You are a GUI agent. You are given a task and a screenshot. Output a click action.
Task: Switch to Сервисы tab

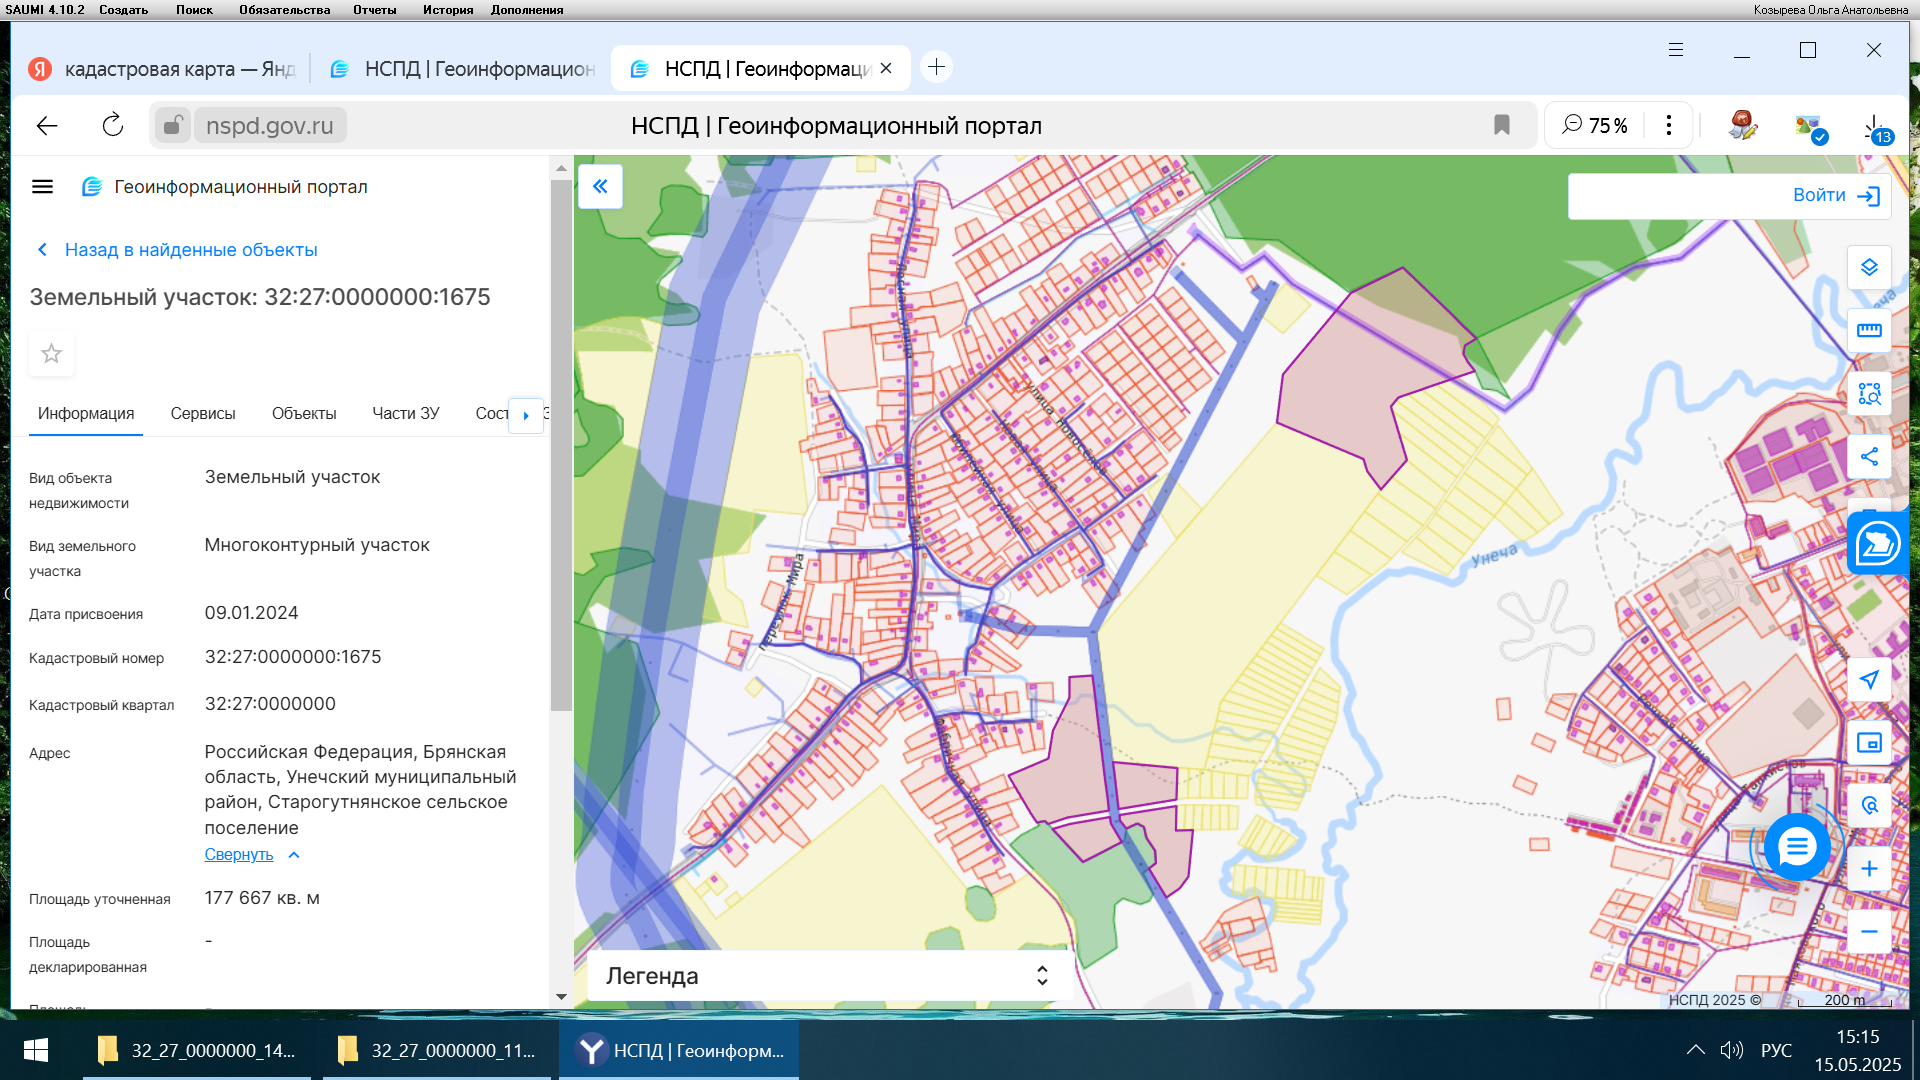(203, 413)
